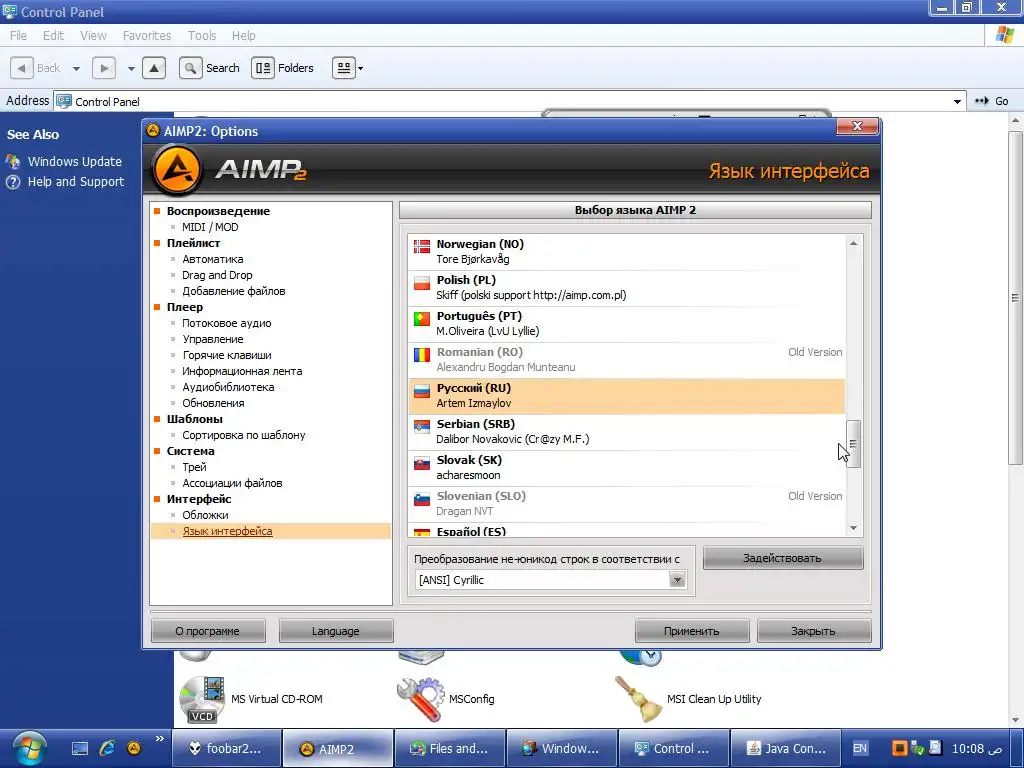Open the File menu
1024x768 pixels.
pyautogui.click(x=18, y=36)
